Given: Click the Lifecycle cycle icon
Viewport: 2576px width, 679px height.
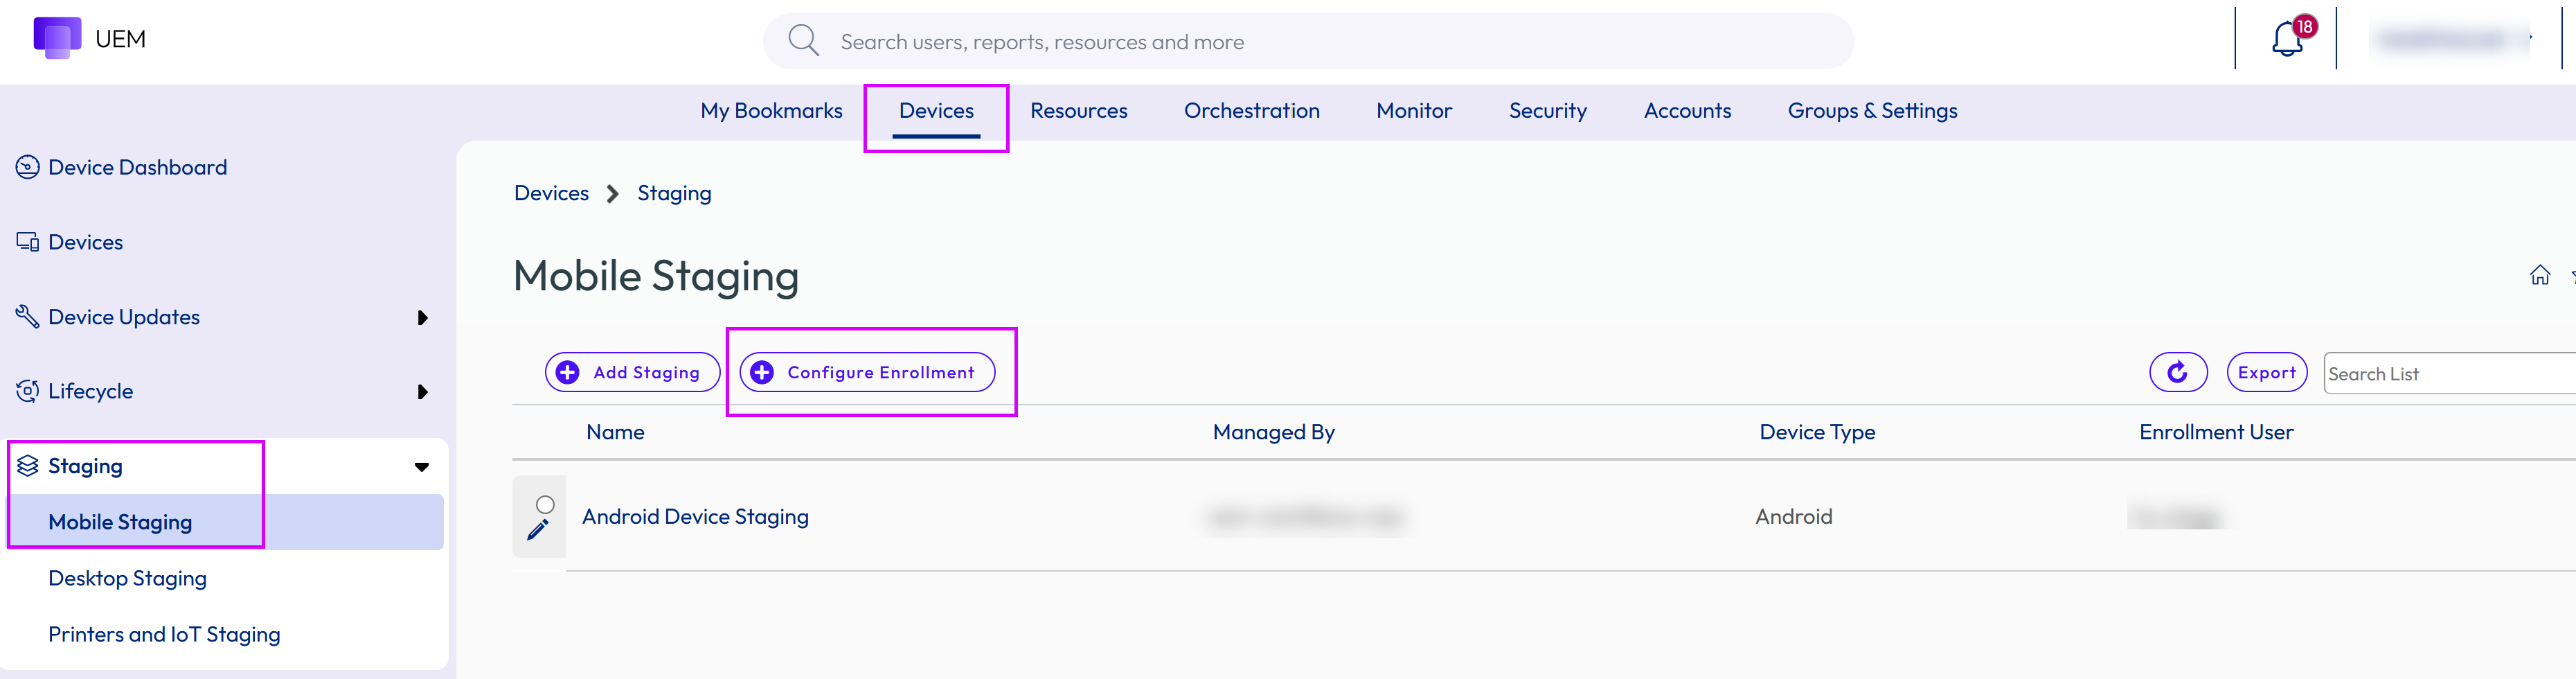Looking at the screenshot, I should click(27, 391).
